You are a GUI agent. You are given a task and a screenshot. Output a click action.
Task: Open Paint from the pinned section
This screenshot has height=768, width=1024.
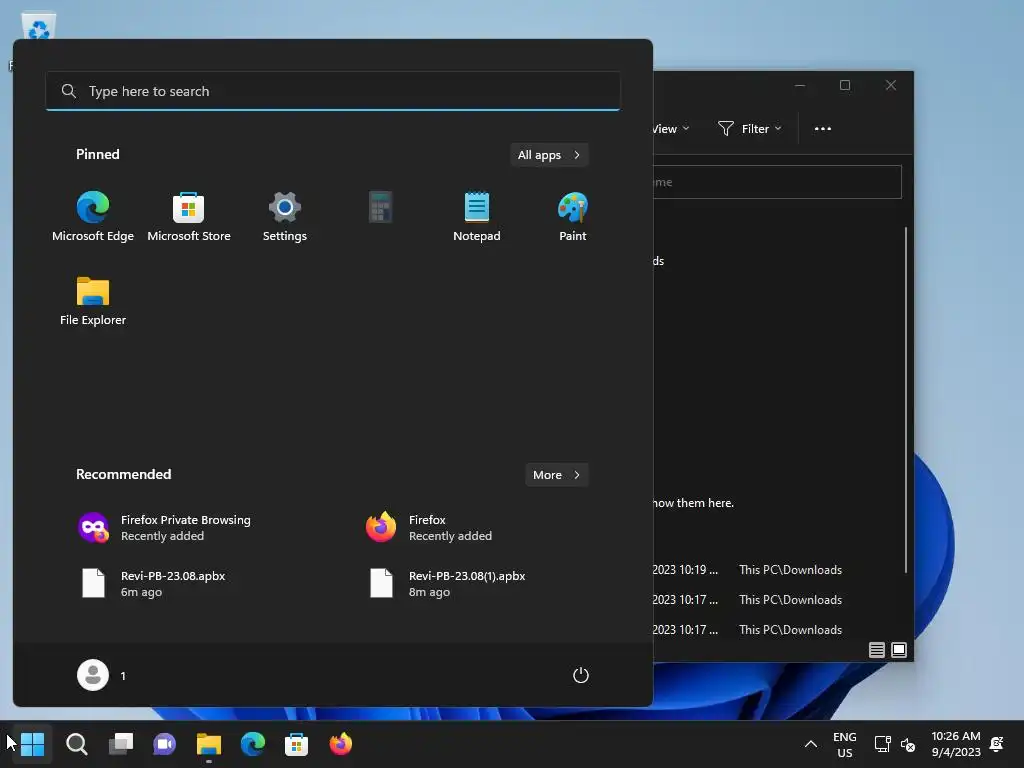[573, 217]
